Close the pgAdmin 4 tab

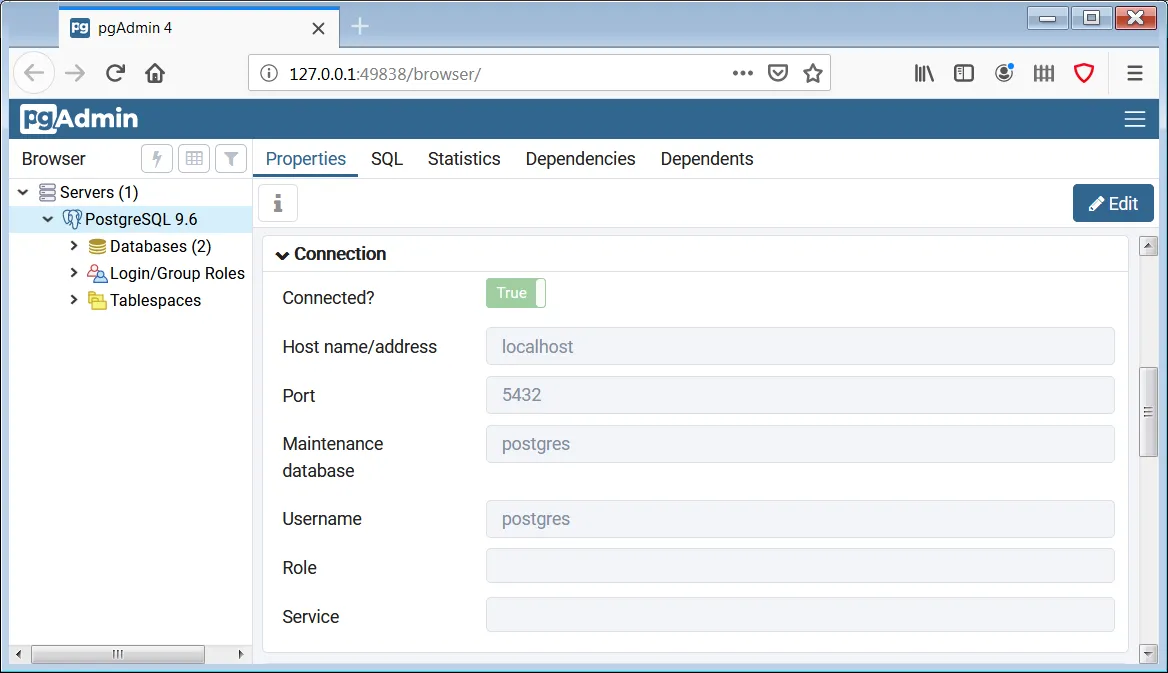coord(318,28)
